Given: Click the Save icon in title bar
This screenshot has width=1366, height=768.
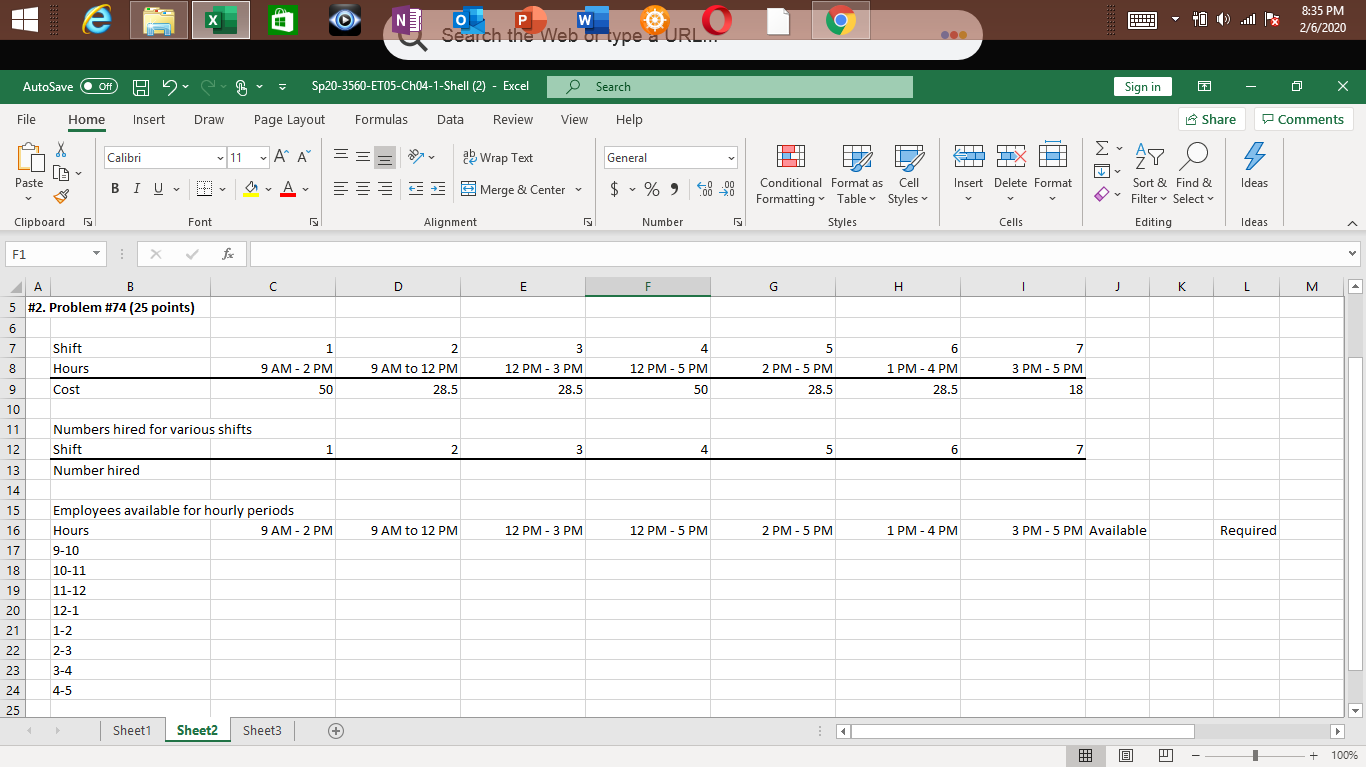Looking at the screenshot, I should pos(142,87).
